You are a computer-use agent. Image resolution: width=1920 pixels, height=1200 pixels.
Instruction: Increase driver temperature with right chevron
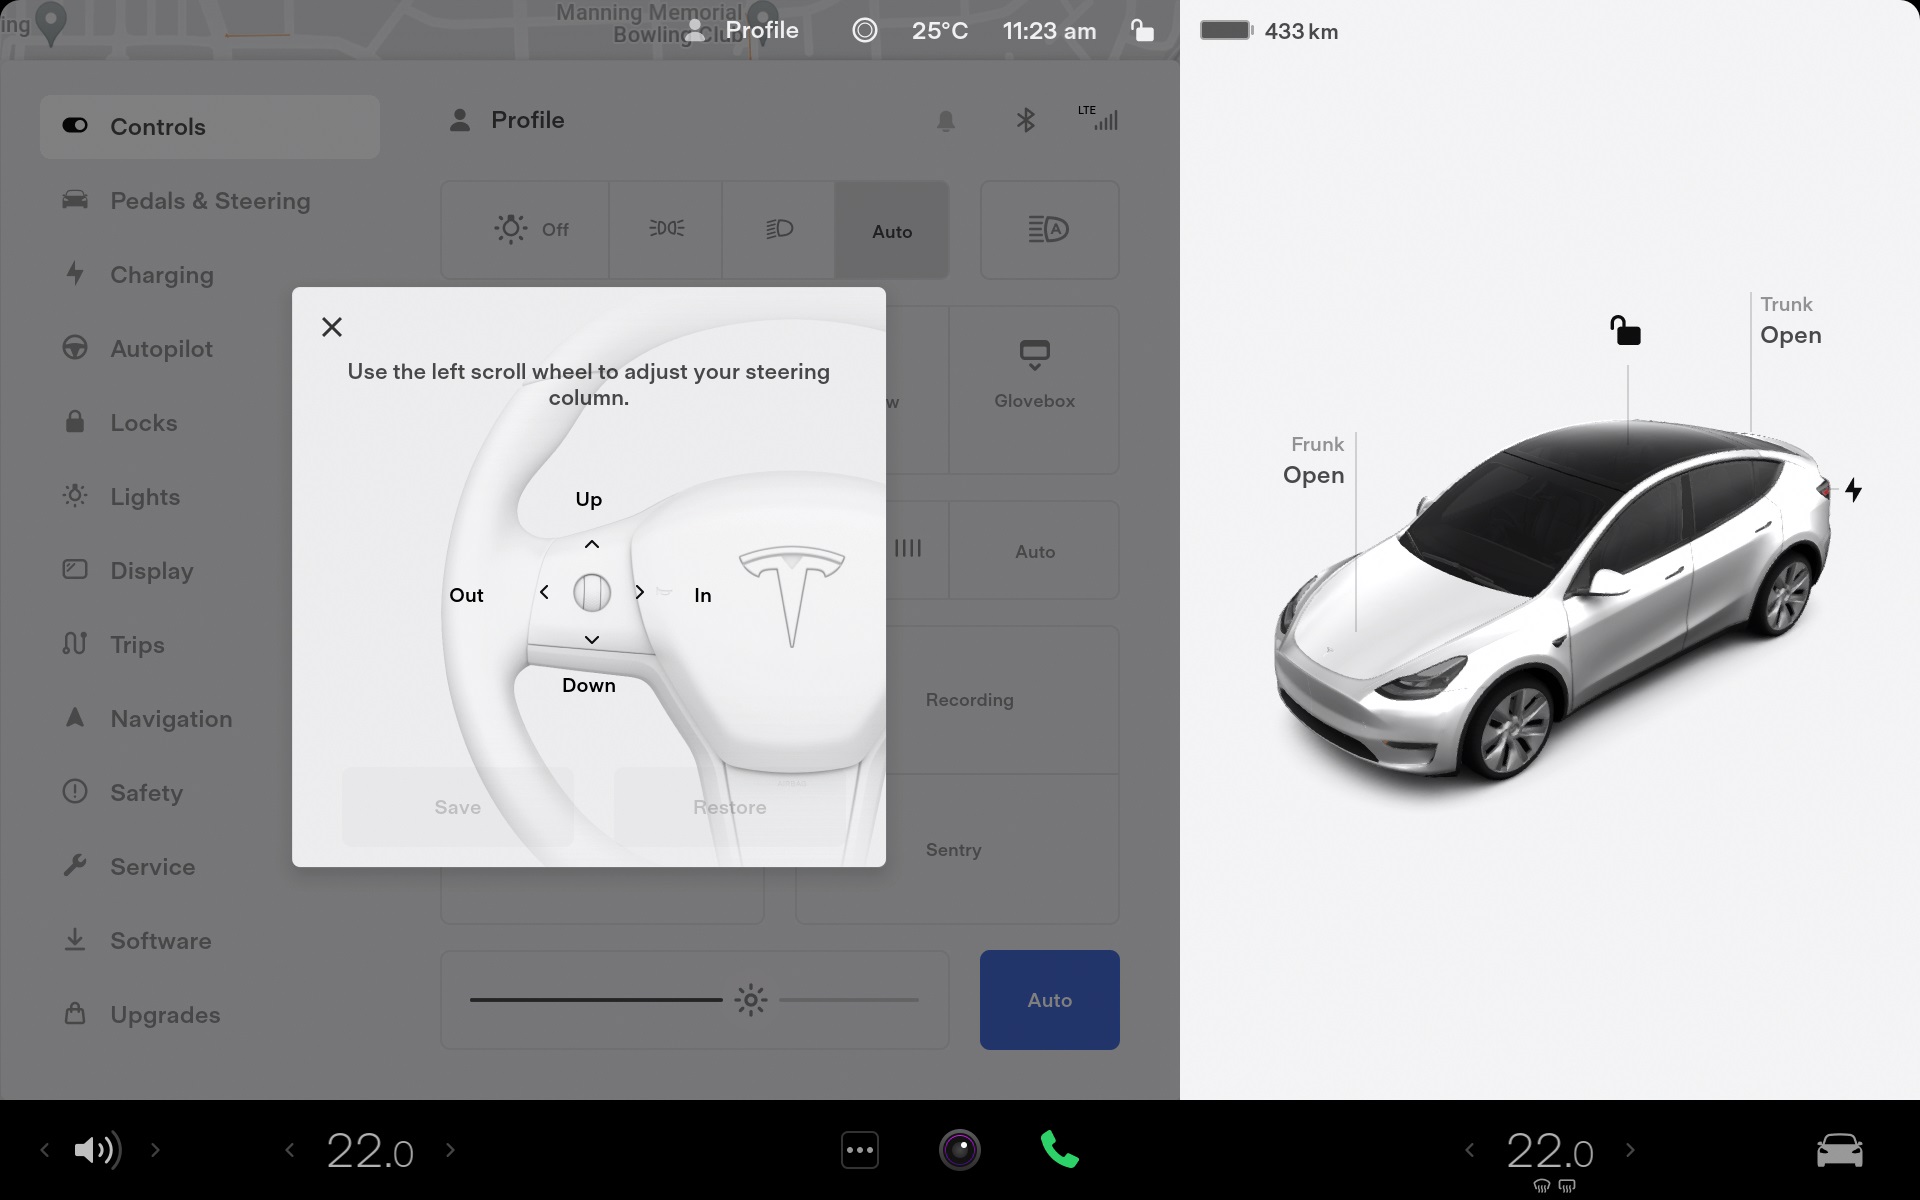(450, 1150)
